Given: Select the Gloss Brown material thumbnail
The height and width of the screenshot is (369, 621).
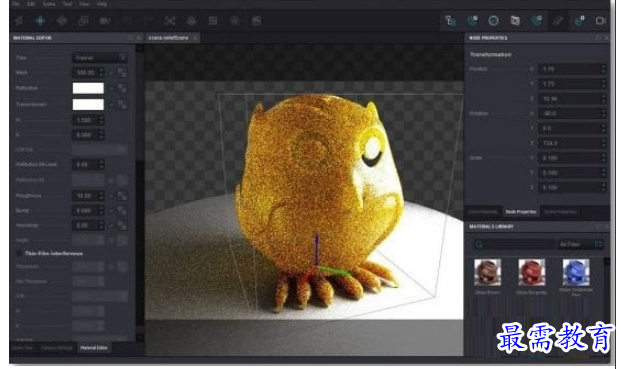Looking at the screenshot, I should 488,272.
